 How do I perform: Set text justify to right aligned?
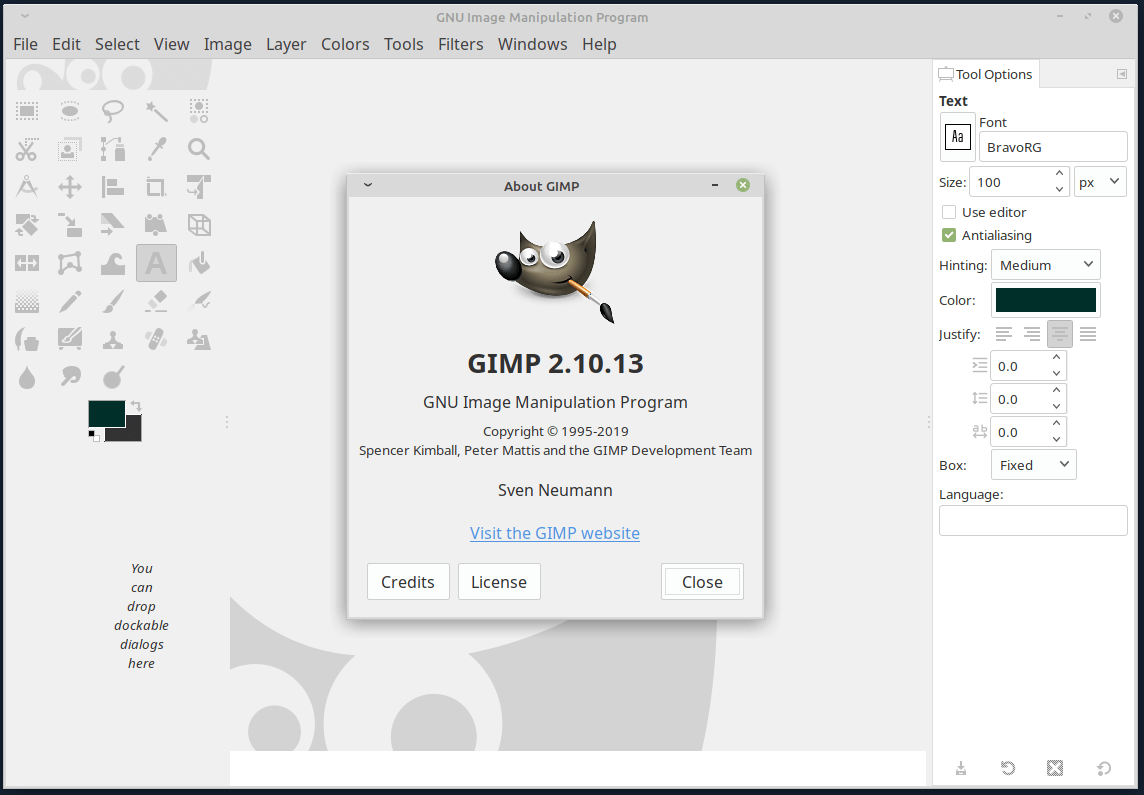tap(1032, 334)
